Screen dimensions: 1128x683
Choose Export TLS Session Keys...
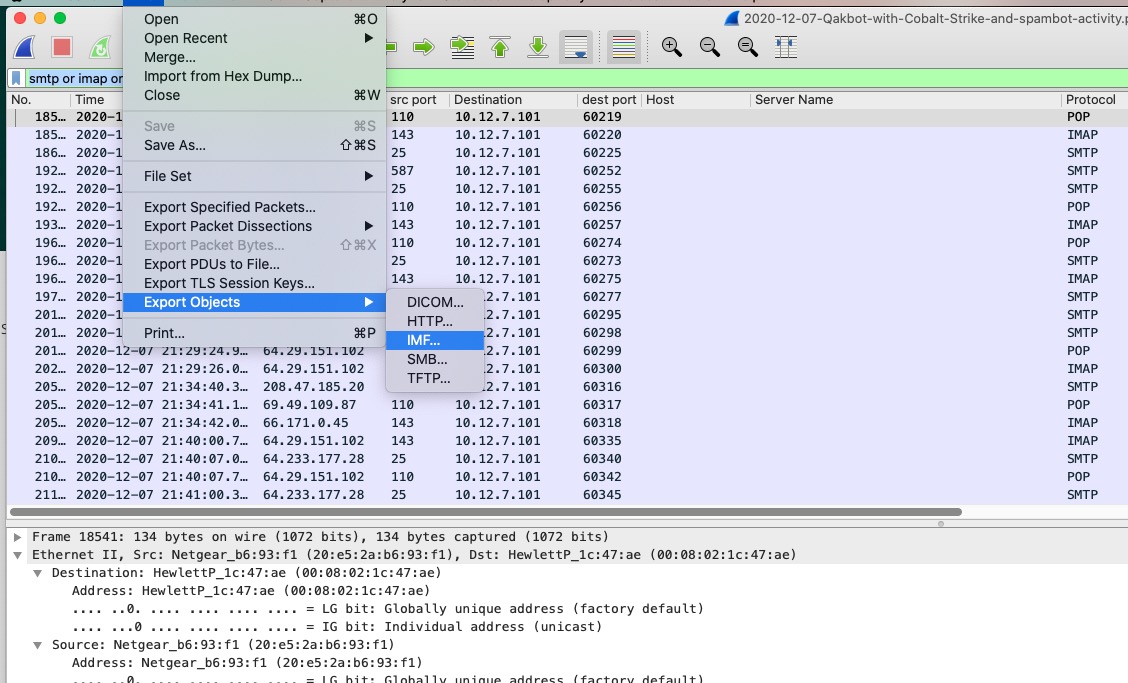[x=254, y=284]
